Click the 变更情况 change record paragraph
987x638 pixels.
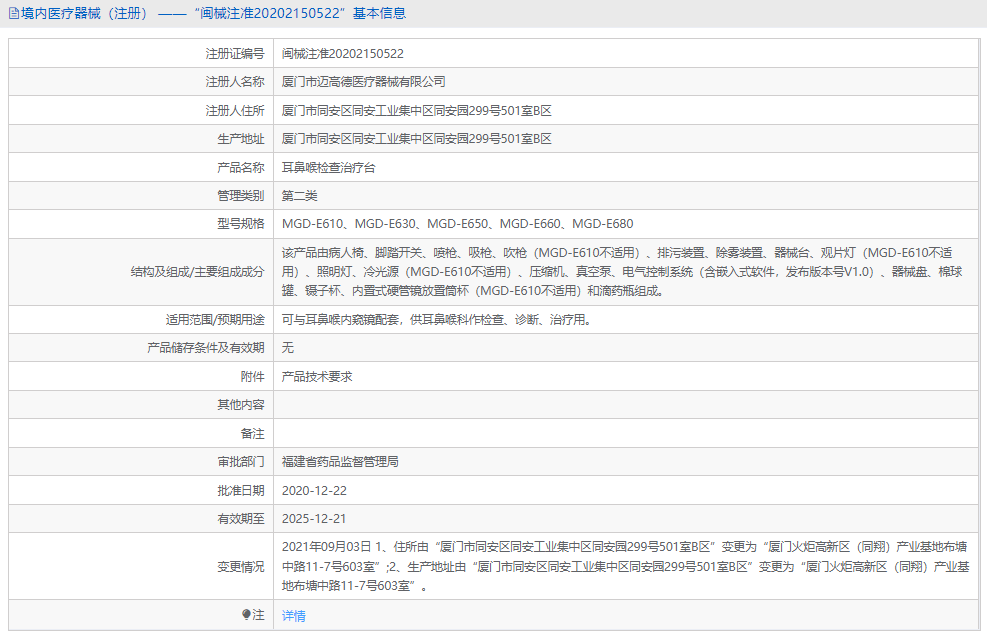625,566
